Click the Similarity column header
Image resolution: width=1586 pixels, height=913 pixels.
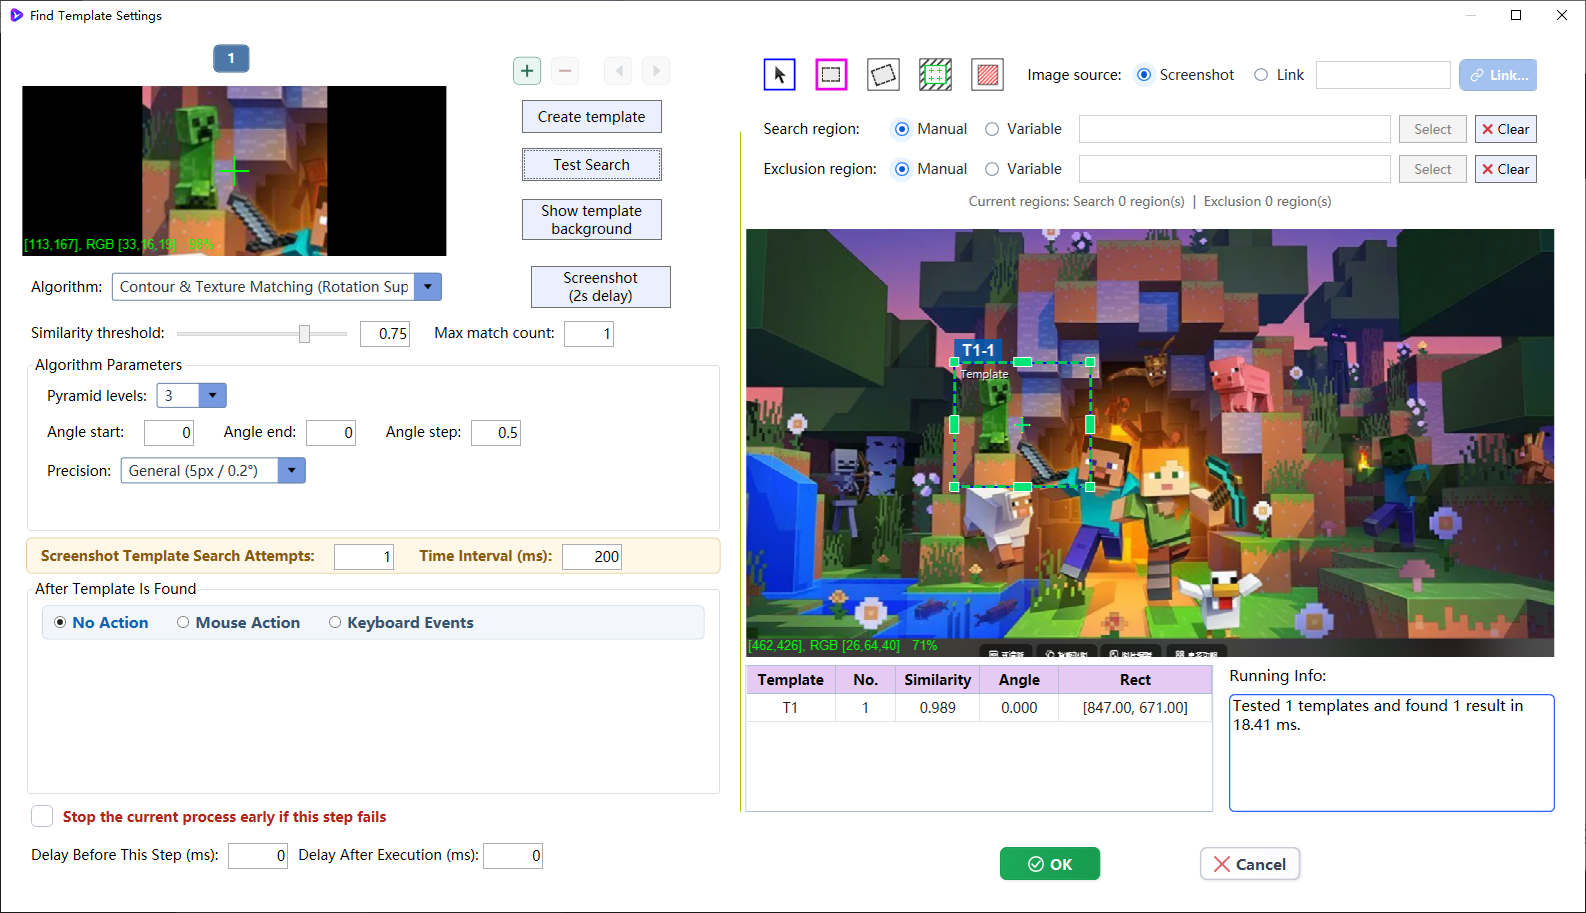tap(937, 680)
